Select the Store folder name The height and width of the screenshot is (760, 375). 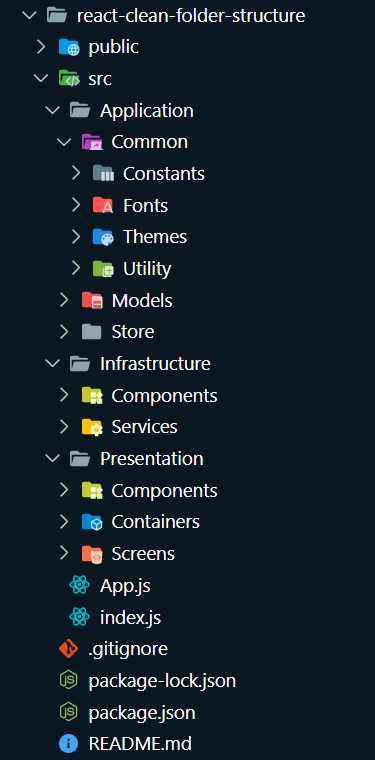click(x=133, y=332)
